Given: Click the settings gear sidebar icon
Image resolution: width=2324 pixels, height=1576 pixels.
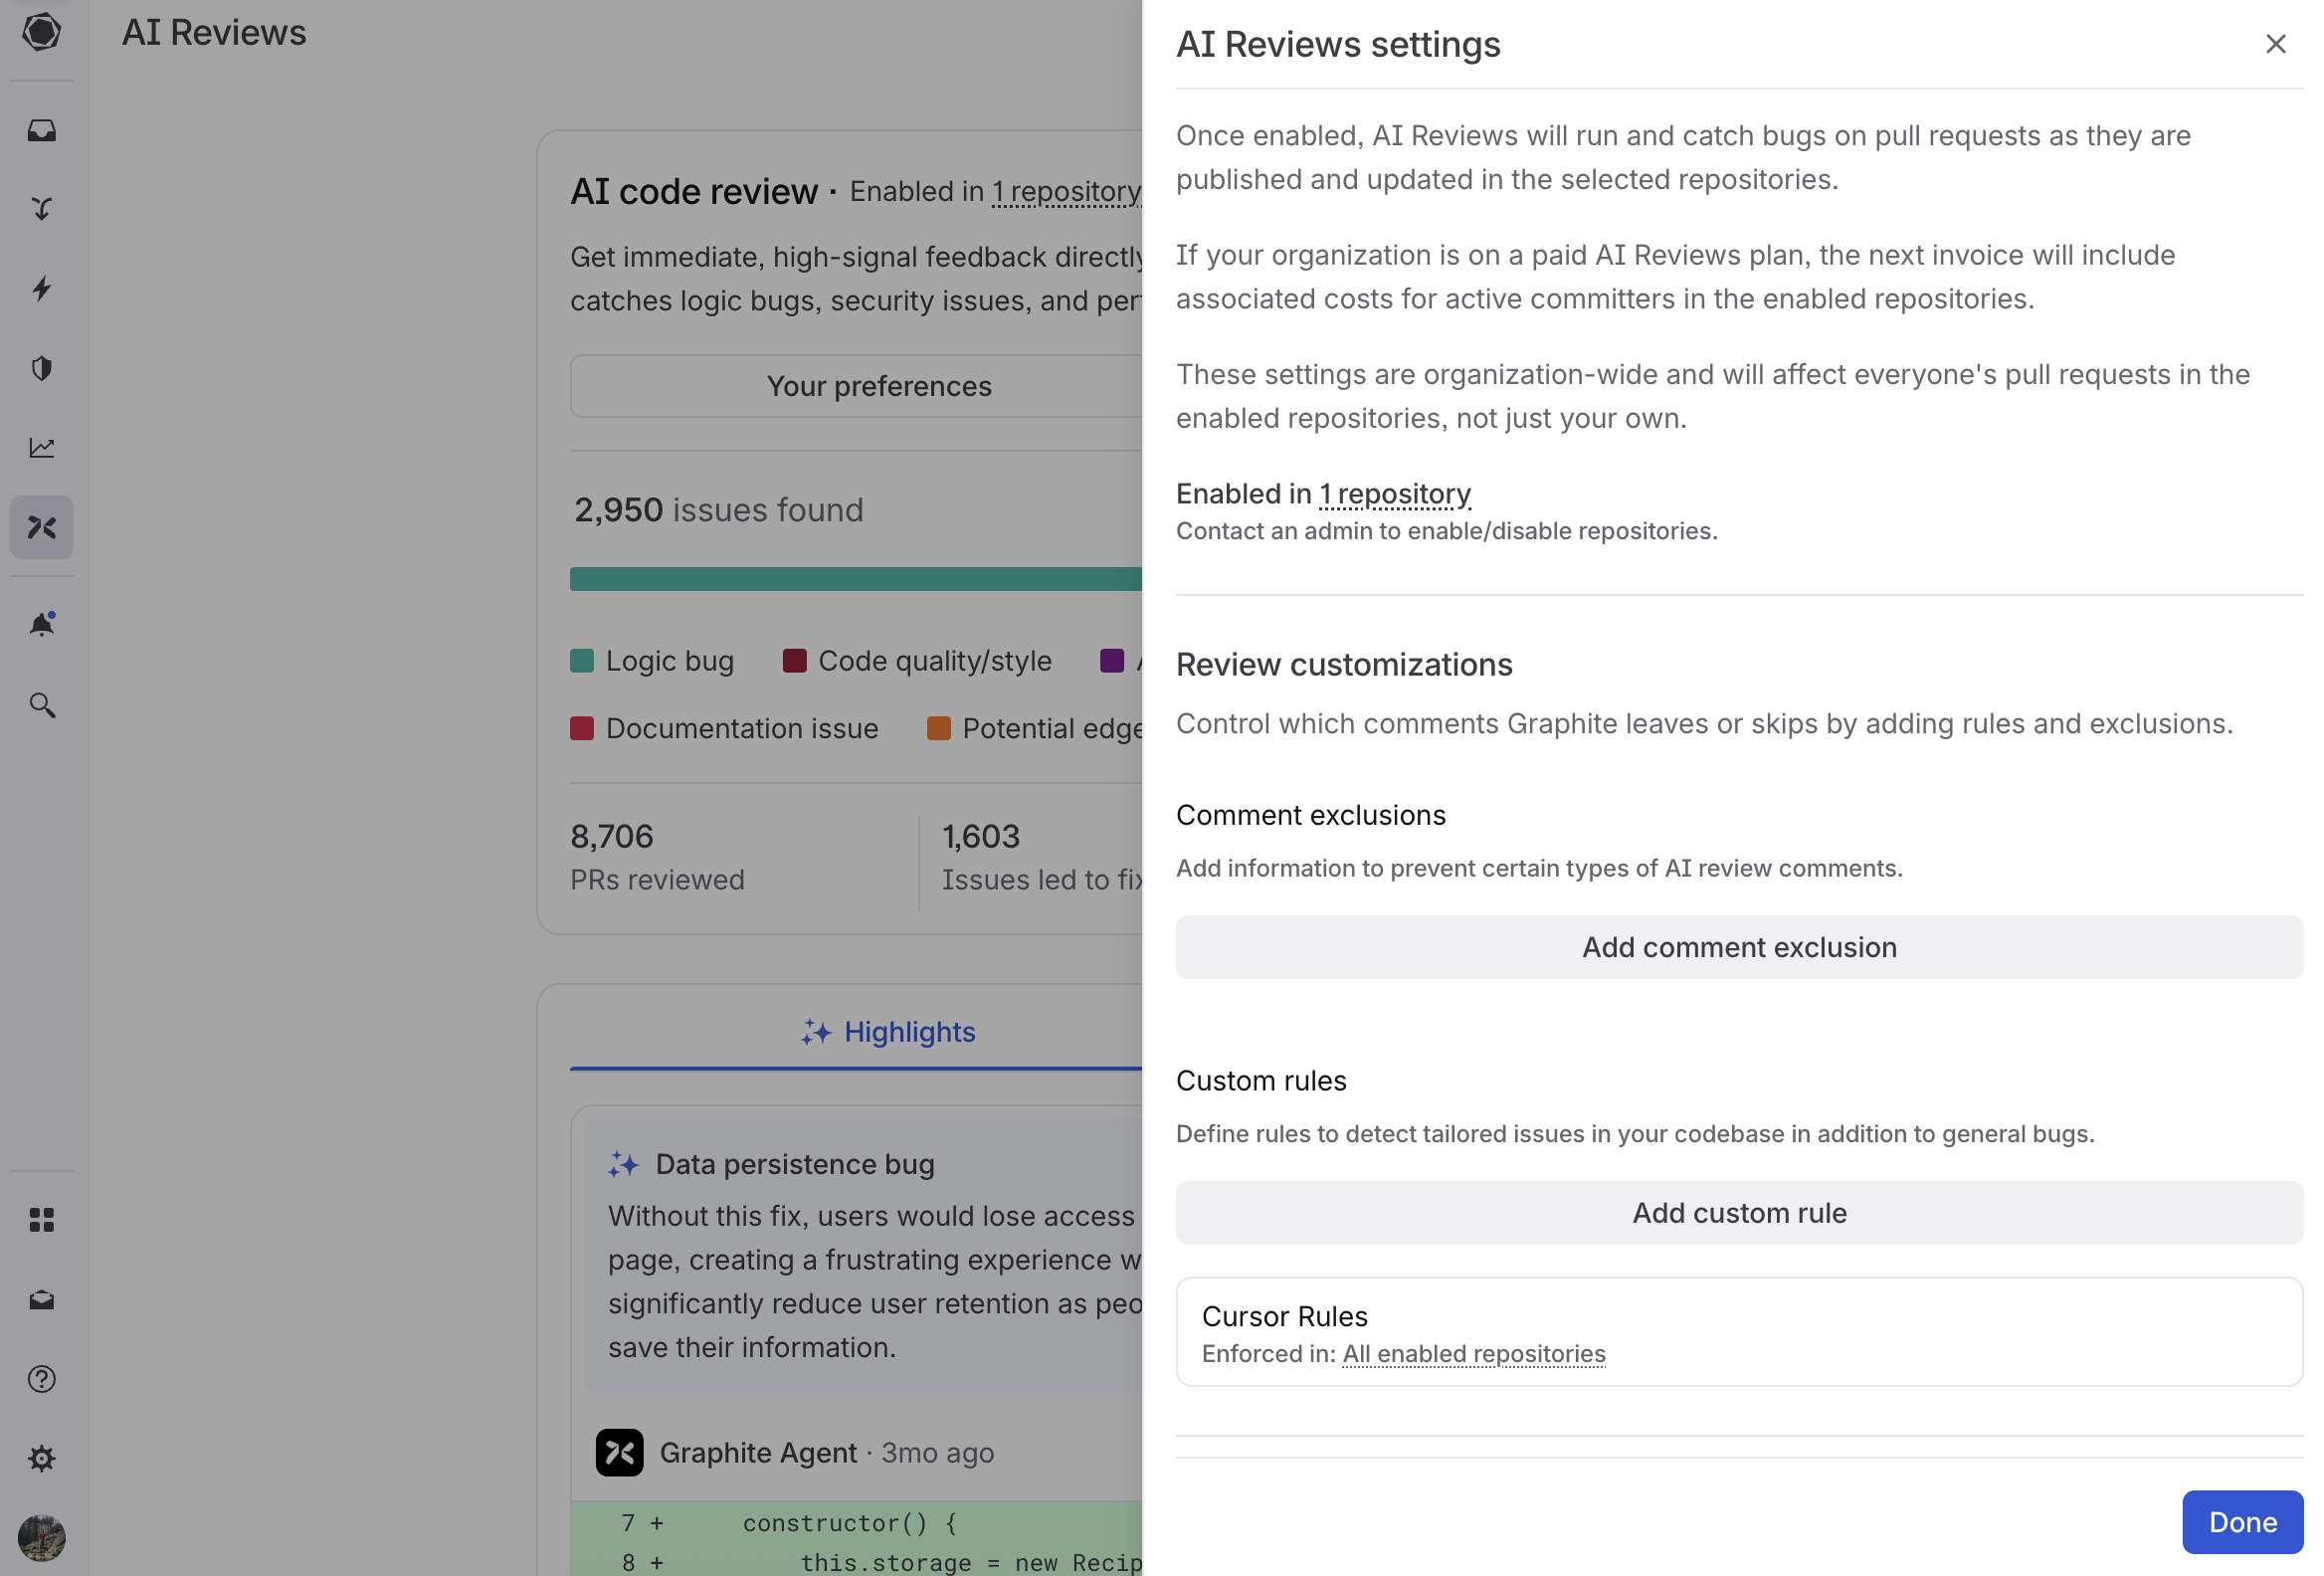Looking at the screenshot, I should [41, 1459].
